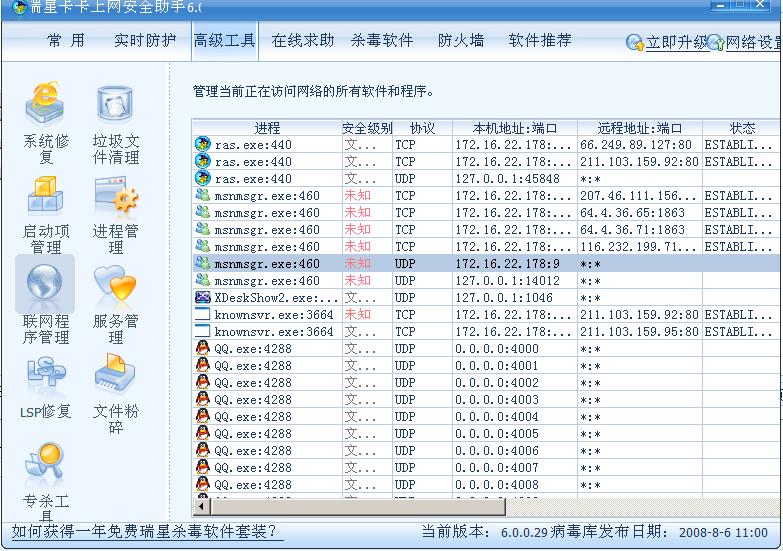783x551 pixels.
Task: Select row with local address 127.0.0.1:1046
Action: pos(486,297)
